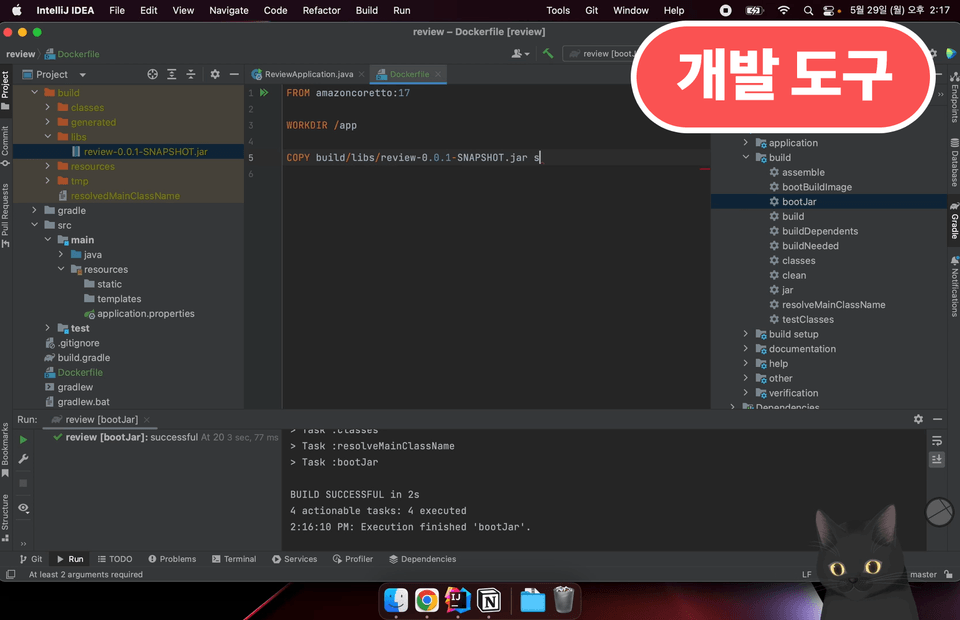Image resolution: width=960 pixels, height=620 pixels.
Task: Close the review [bootJar] run tab
Action: click(146, 420)
